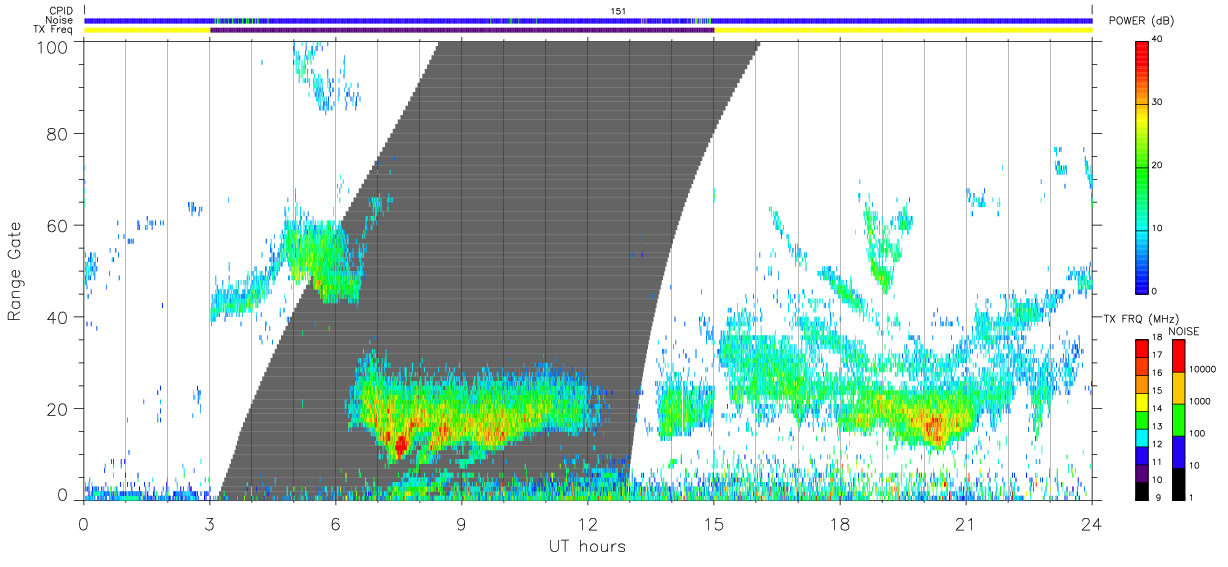
Task: Click the CPID value 151
Action: (618, 11)
